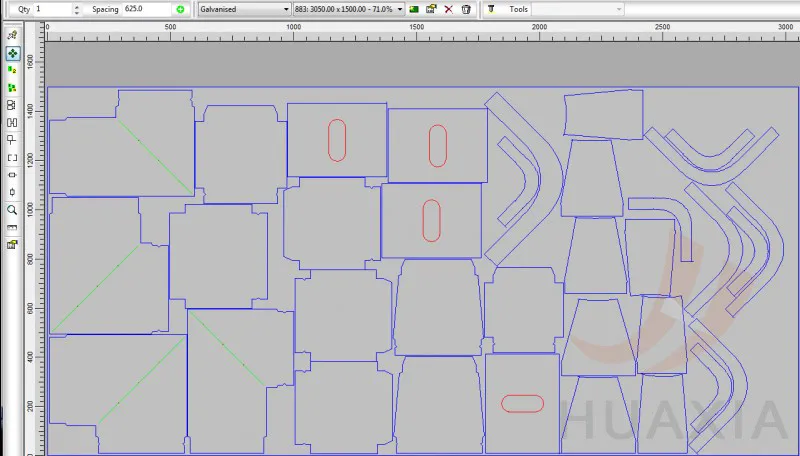Select the ruler measure tool

click(12, 227)
